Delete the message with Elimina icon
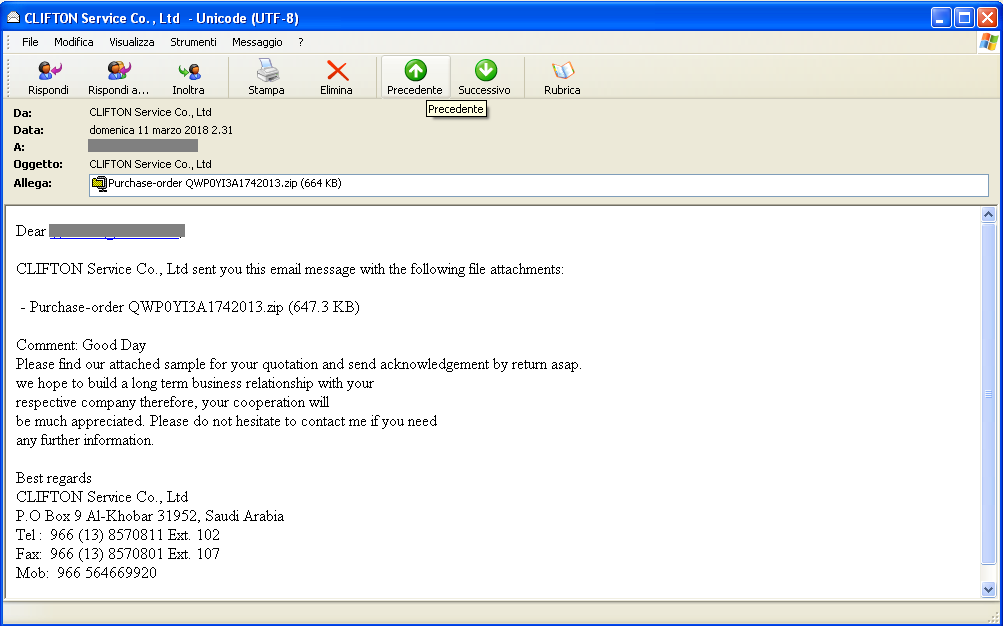 click(x=336, y=70)
